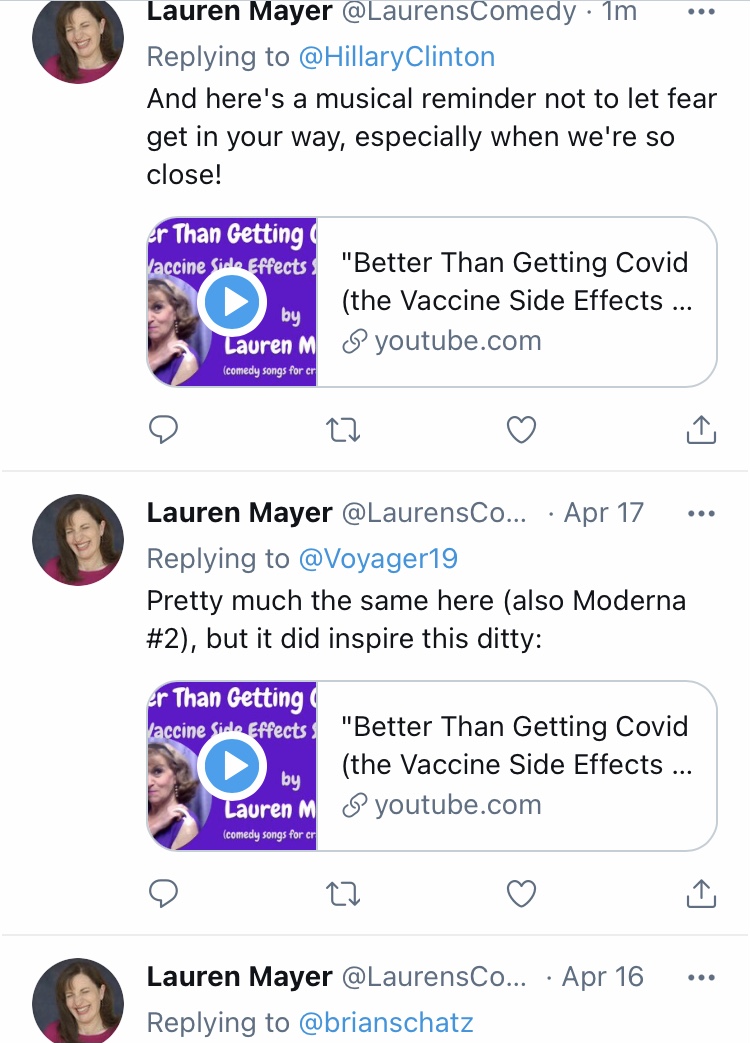Retweet the Apr 17 Moderna tweet
The height and width of the screenshot is (1043, 750).
[x=344, y=894]
